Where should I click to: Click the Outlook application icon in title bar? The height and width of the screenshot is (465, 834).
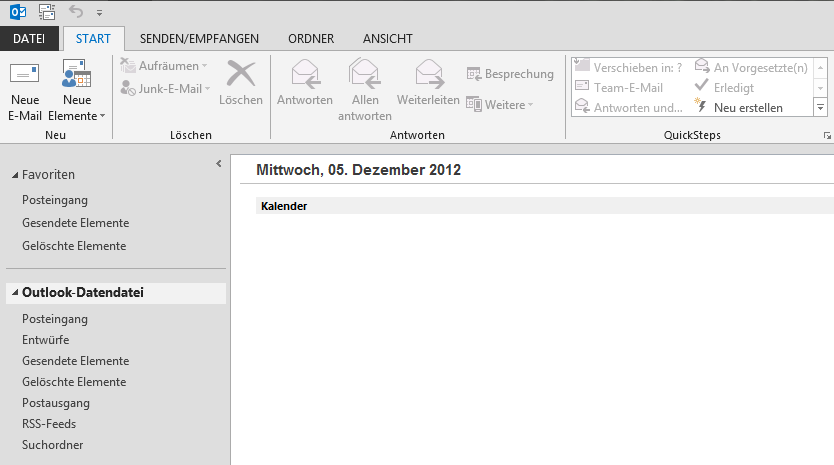tap(18, 12)
